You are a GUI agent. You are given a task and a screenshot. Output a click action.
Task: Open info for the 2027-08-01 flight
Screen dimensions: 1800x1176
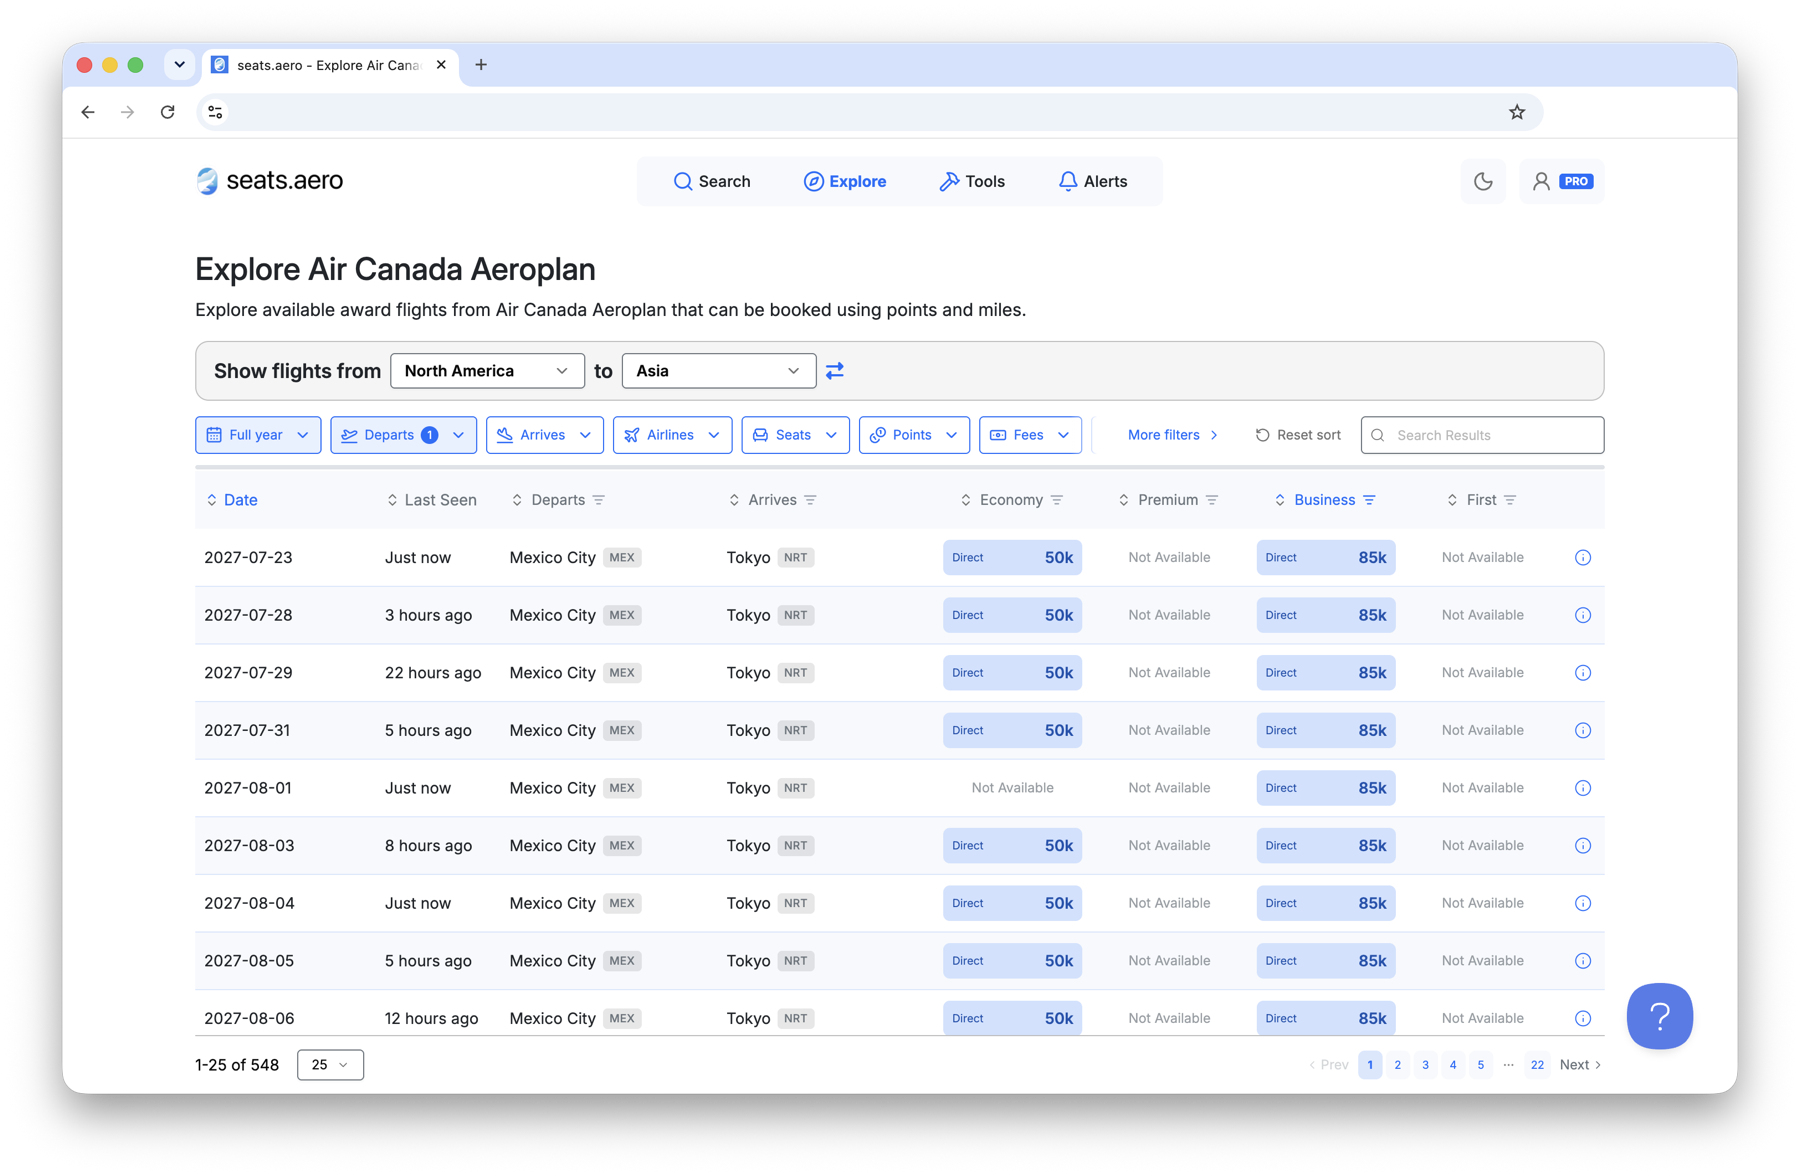pos(1583,788)
